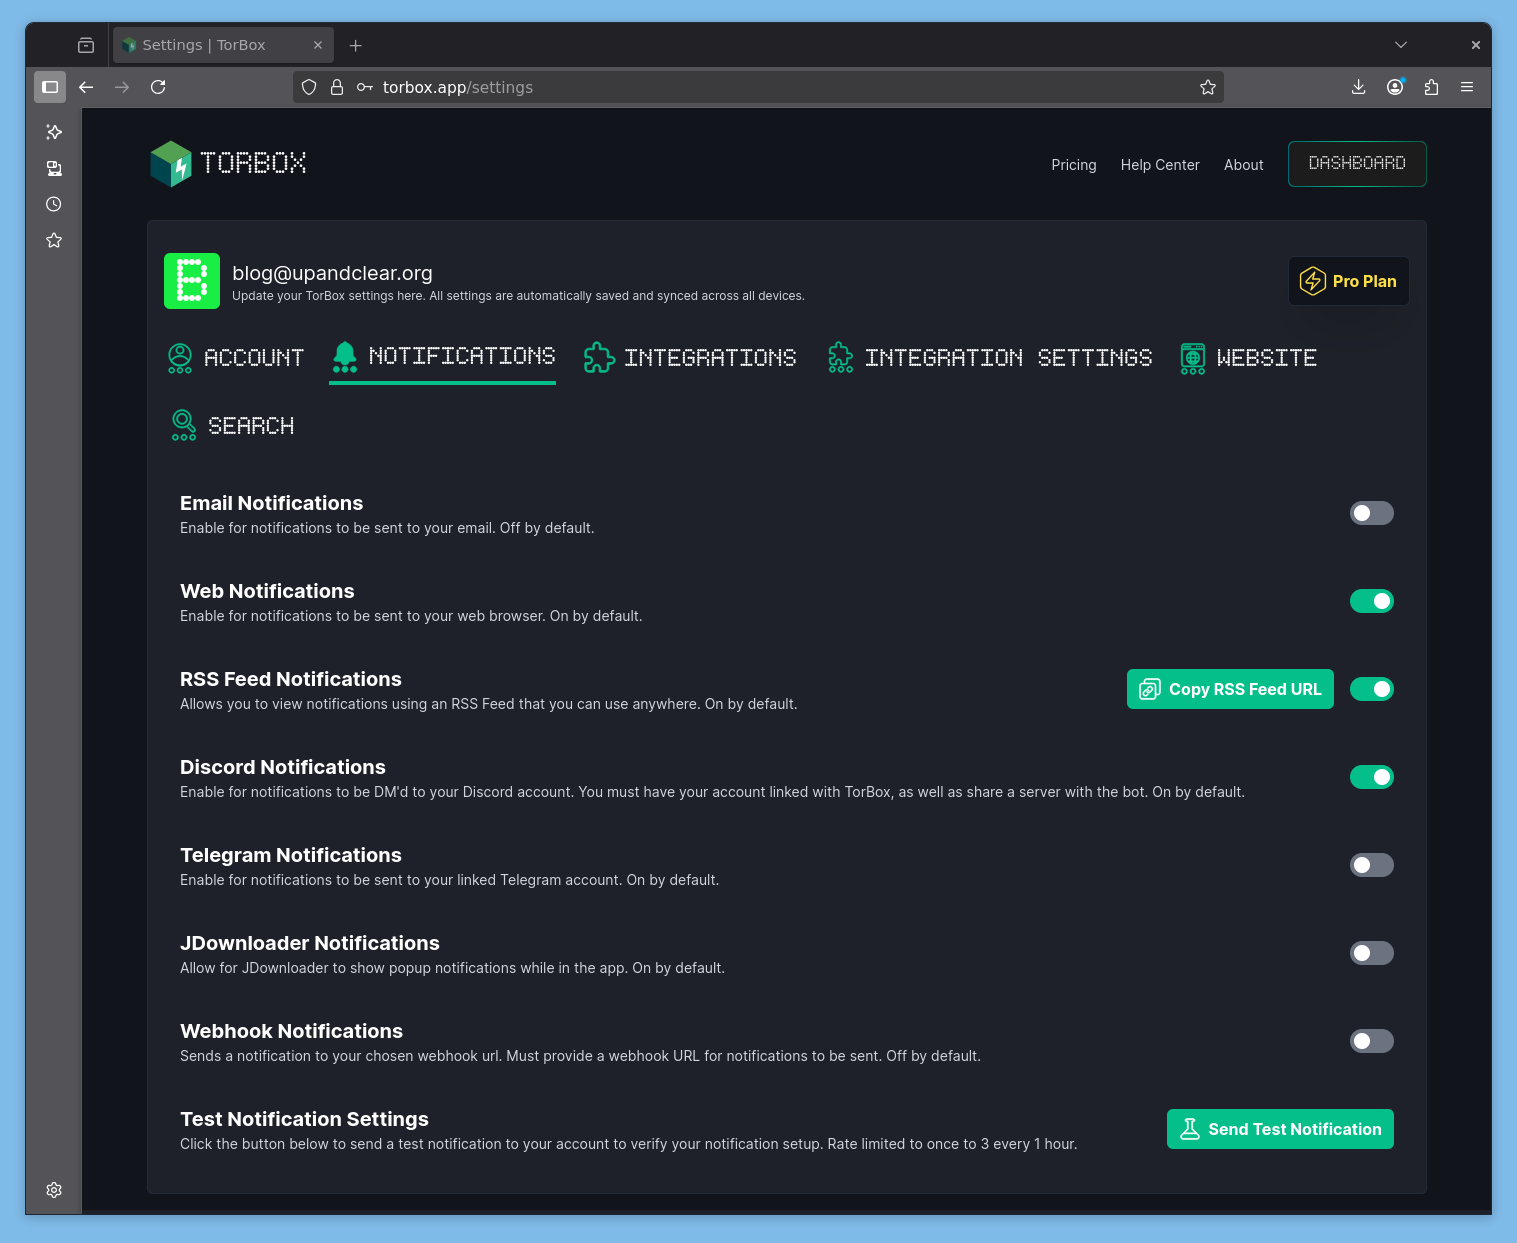Select the Notifications tab
This screenshot has width=1517, height=1243.
point(443,357)
